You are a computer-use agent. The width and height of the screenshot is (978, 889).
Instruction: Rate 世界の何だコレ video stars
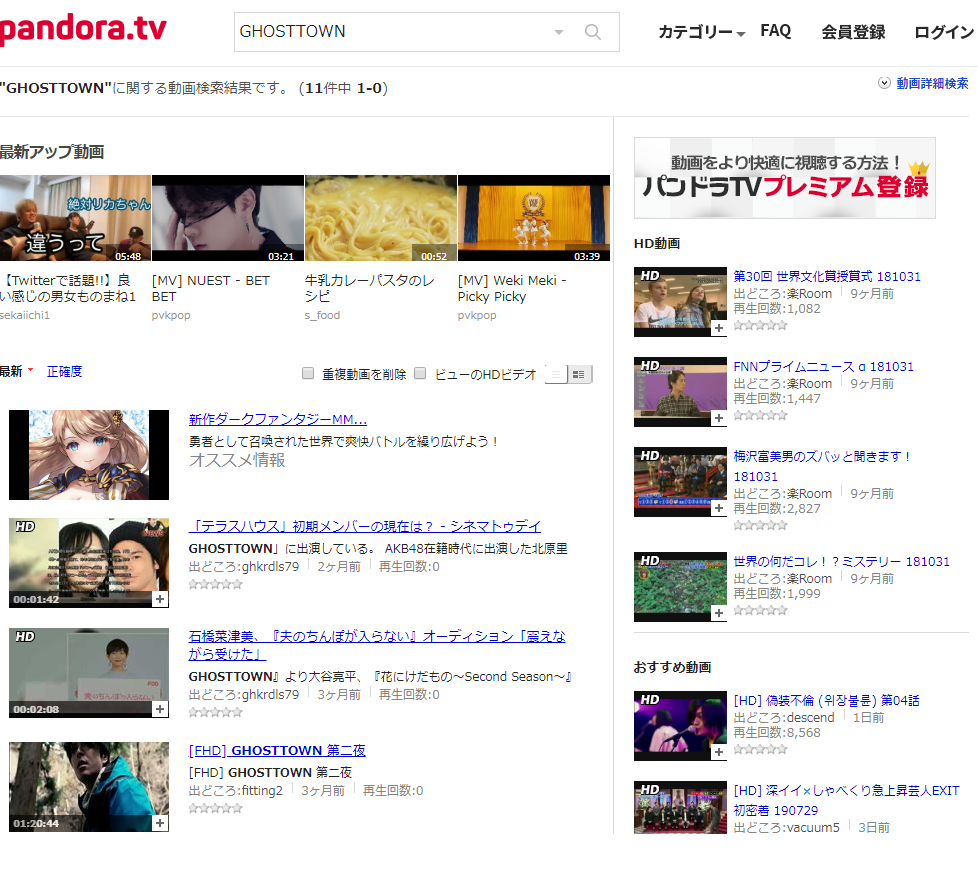761,610
